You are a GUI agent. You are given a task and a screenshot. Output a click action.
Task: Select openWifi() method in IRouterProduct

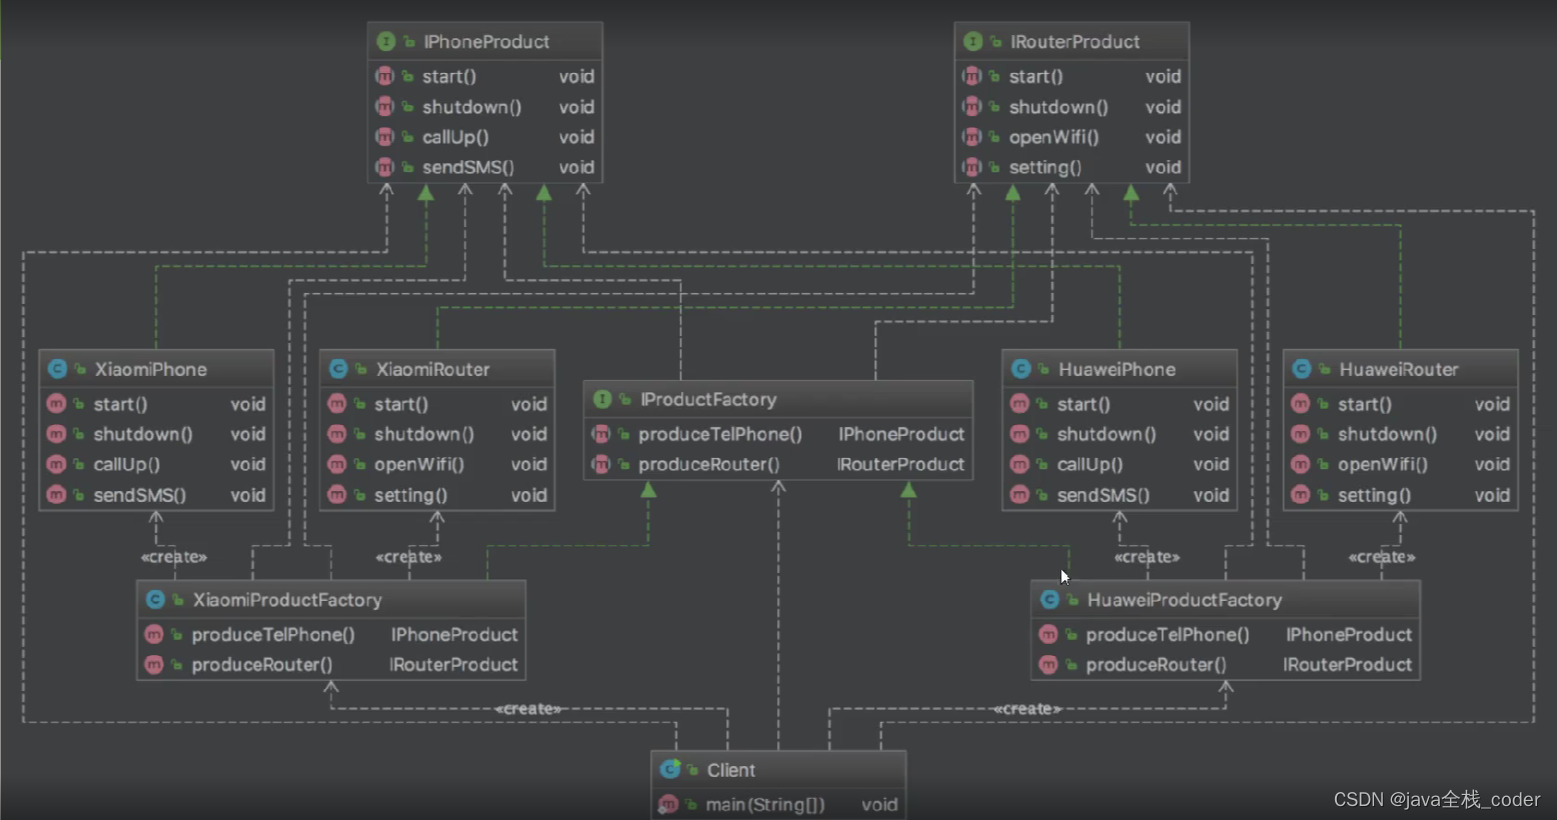point(1072,137)
